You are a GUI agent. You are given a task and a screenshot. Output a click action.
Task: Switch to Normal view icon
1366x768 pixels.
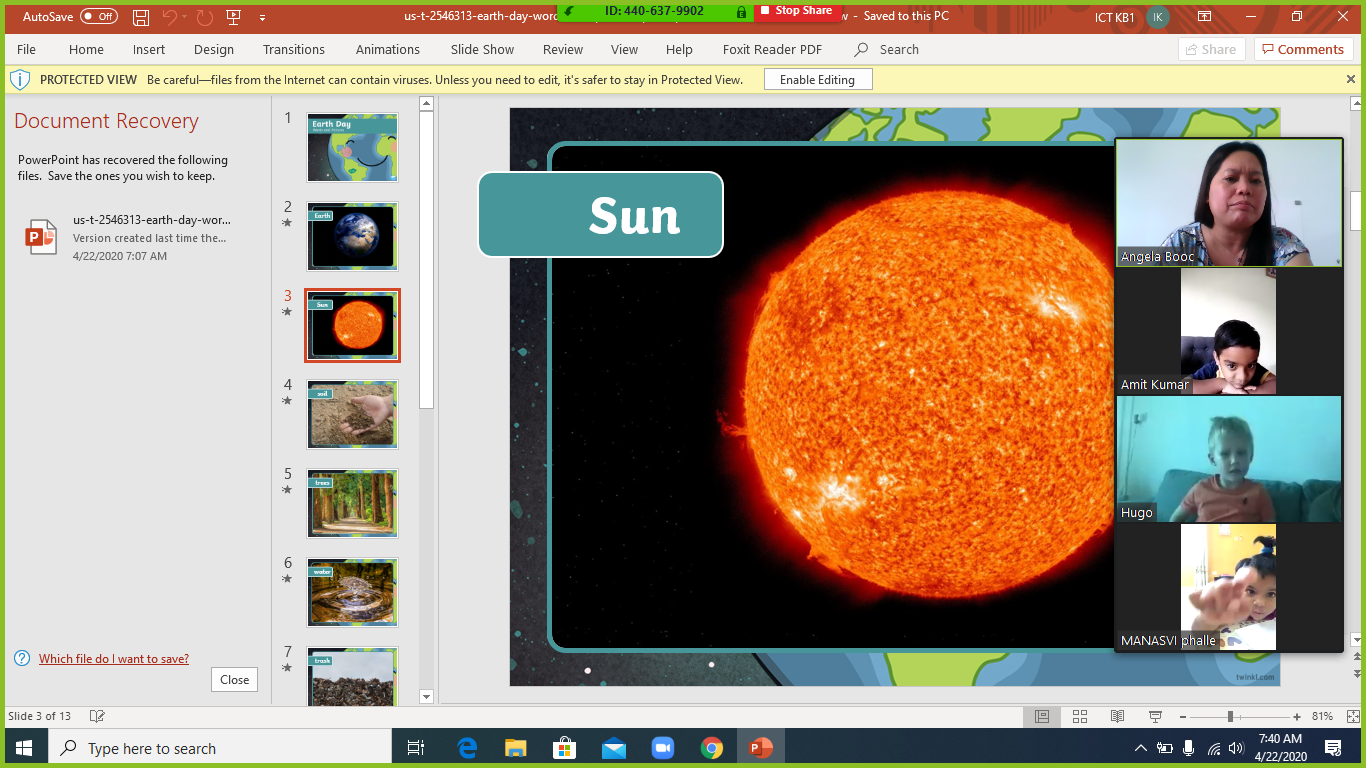pyautogui.click(x=1042, y=716)
